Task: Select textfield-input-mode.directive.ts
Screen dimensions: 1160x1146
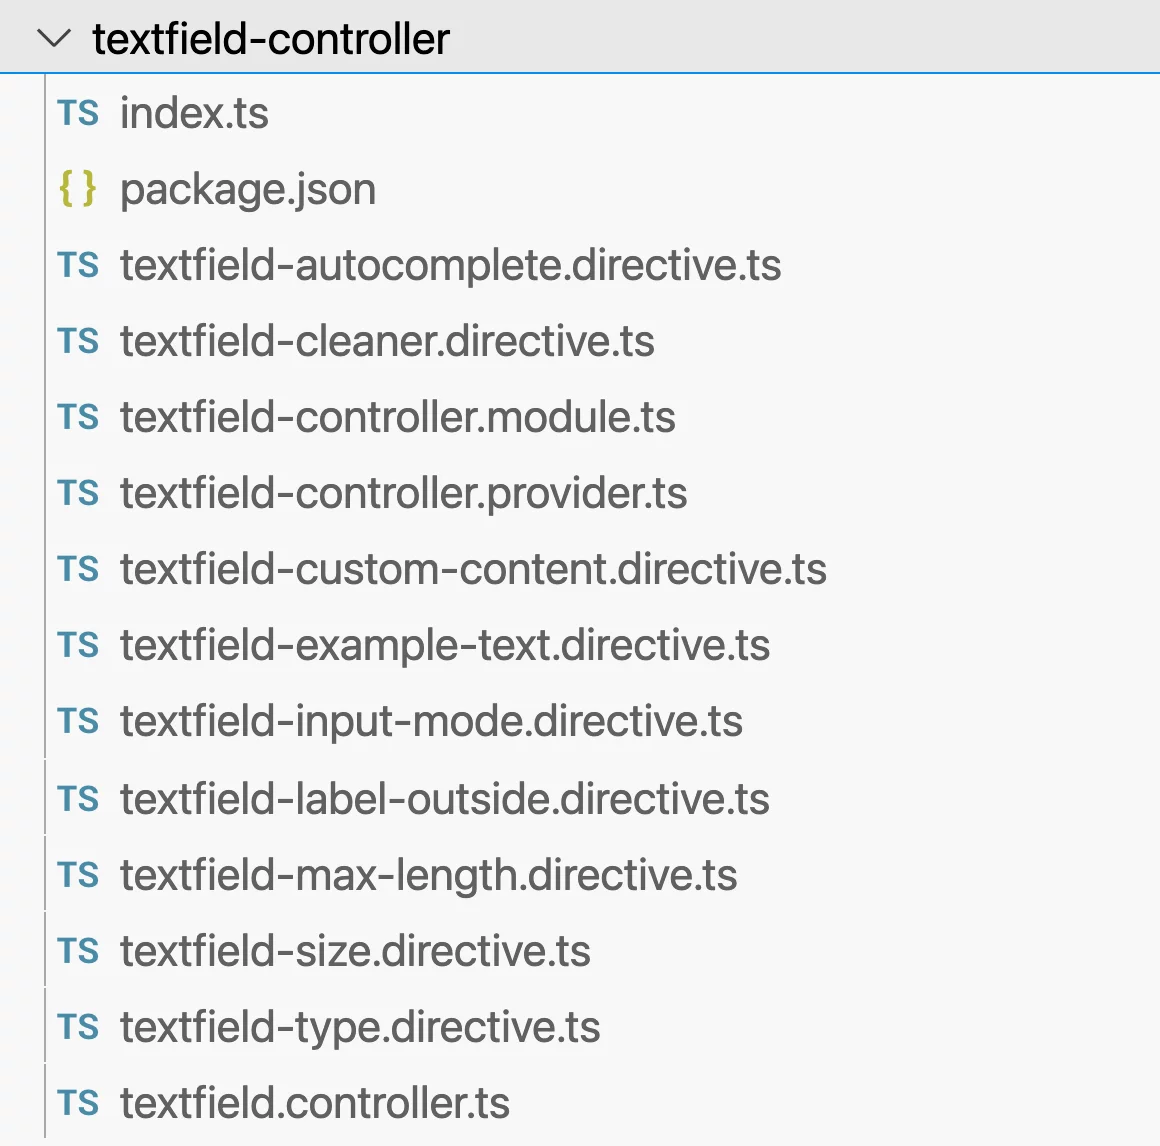Action: pyautogui.click(x=431, y=721)
